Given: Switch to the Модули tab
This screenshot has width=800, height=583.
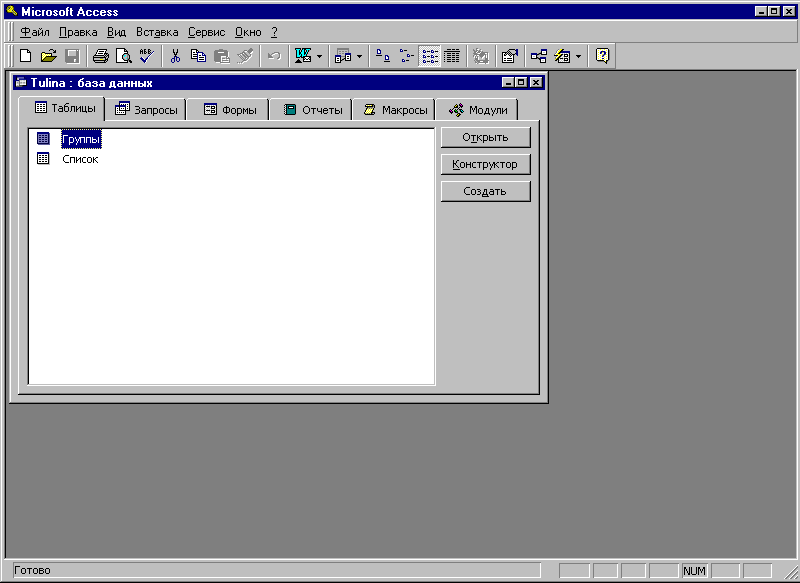Looking at the screenshot, I should 478,110.
